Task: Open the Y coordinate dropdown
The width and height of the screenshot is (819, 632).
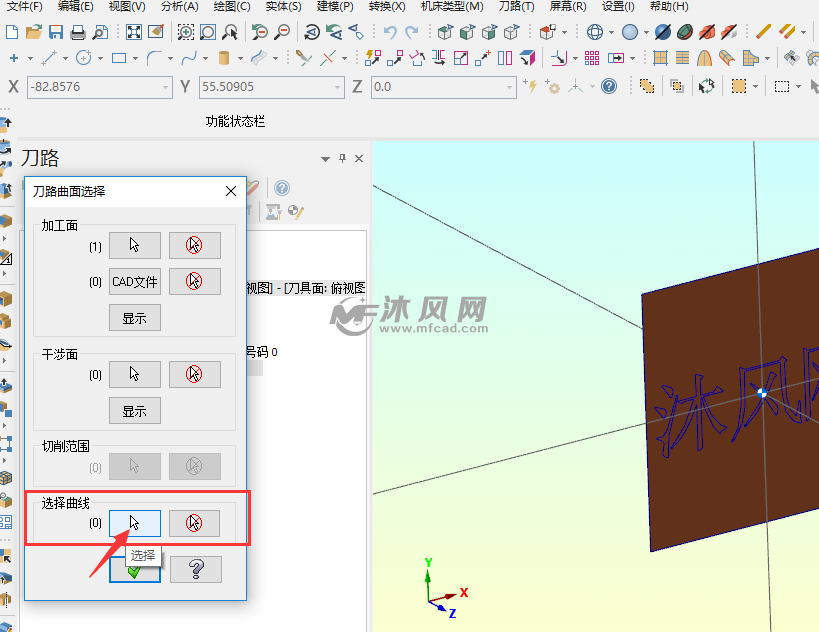Action: point(338,87)
